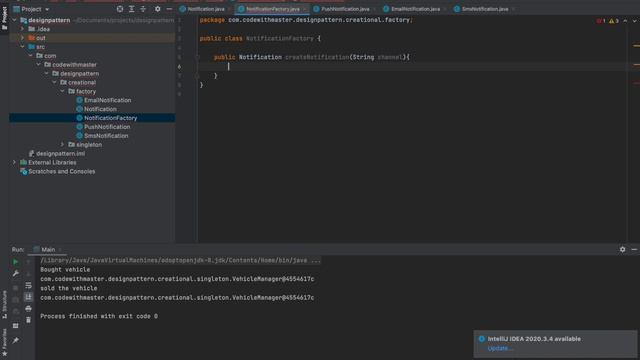The image size is (640, 360).
Task: Click IntelliJ IDEA 2020.3.4 available notification
Action: [534, 339]
